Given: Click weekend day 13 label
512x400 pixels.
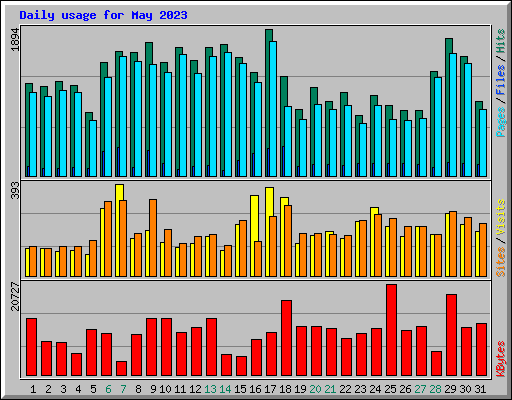Looking at the screenshot, I should (210, 389).
